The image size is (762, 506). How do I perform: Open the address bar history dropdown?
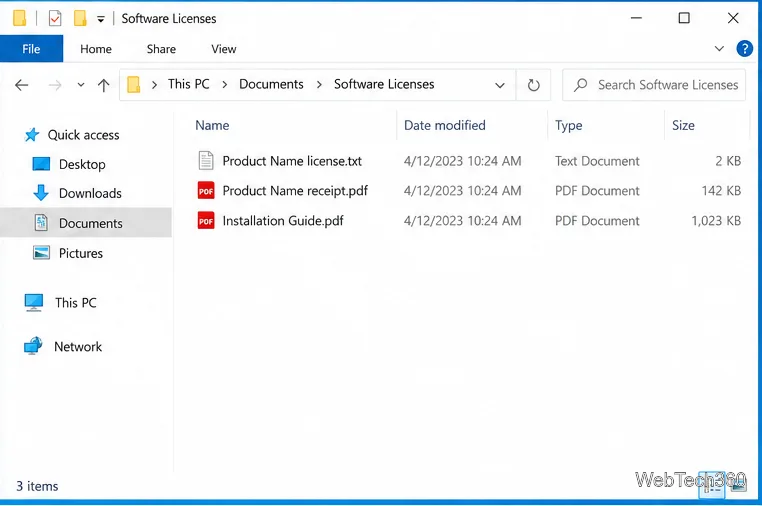[x=500, y=86]
